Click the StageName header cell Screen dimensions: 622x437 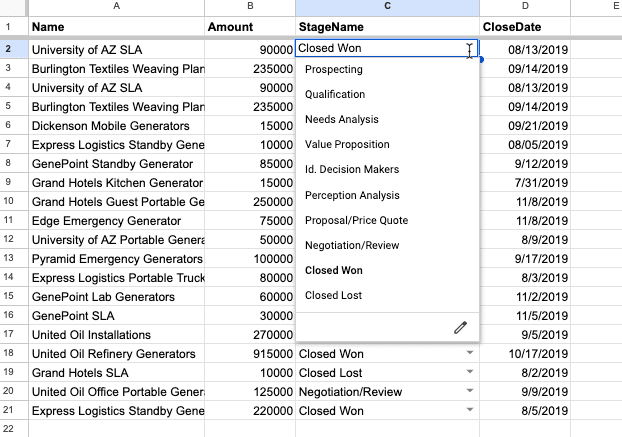coord(387,27)
